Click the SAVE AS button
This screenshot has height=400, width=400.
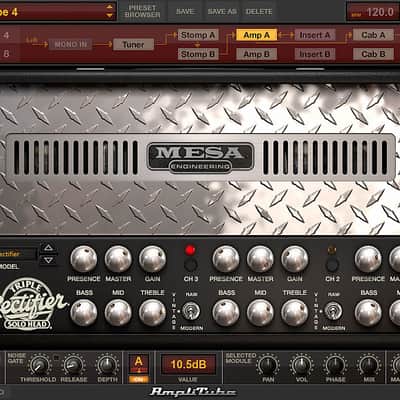pos(222,11)
